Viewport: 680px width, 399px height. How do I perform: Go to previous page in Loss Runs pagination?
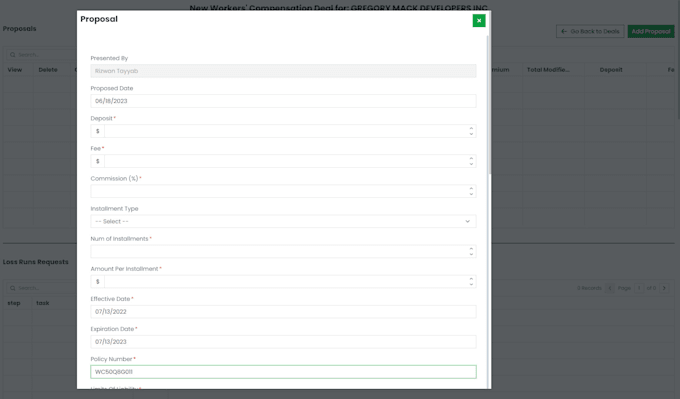coord(610,288)
